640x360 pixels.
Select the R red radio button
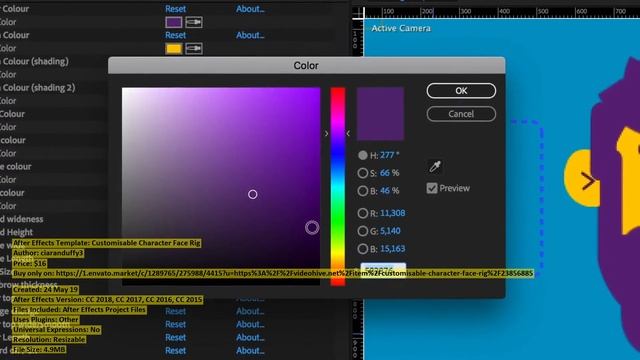(362, 213)
